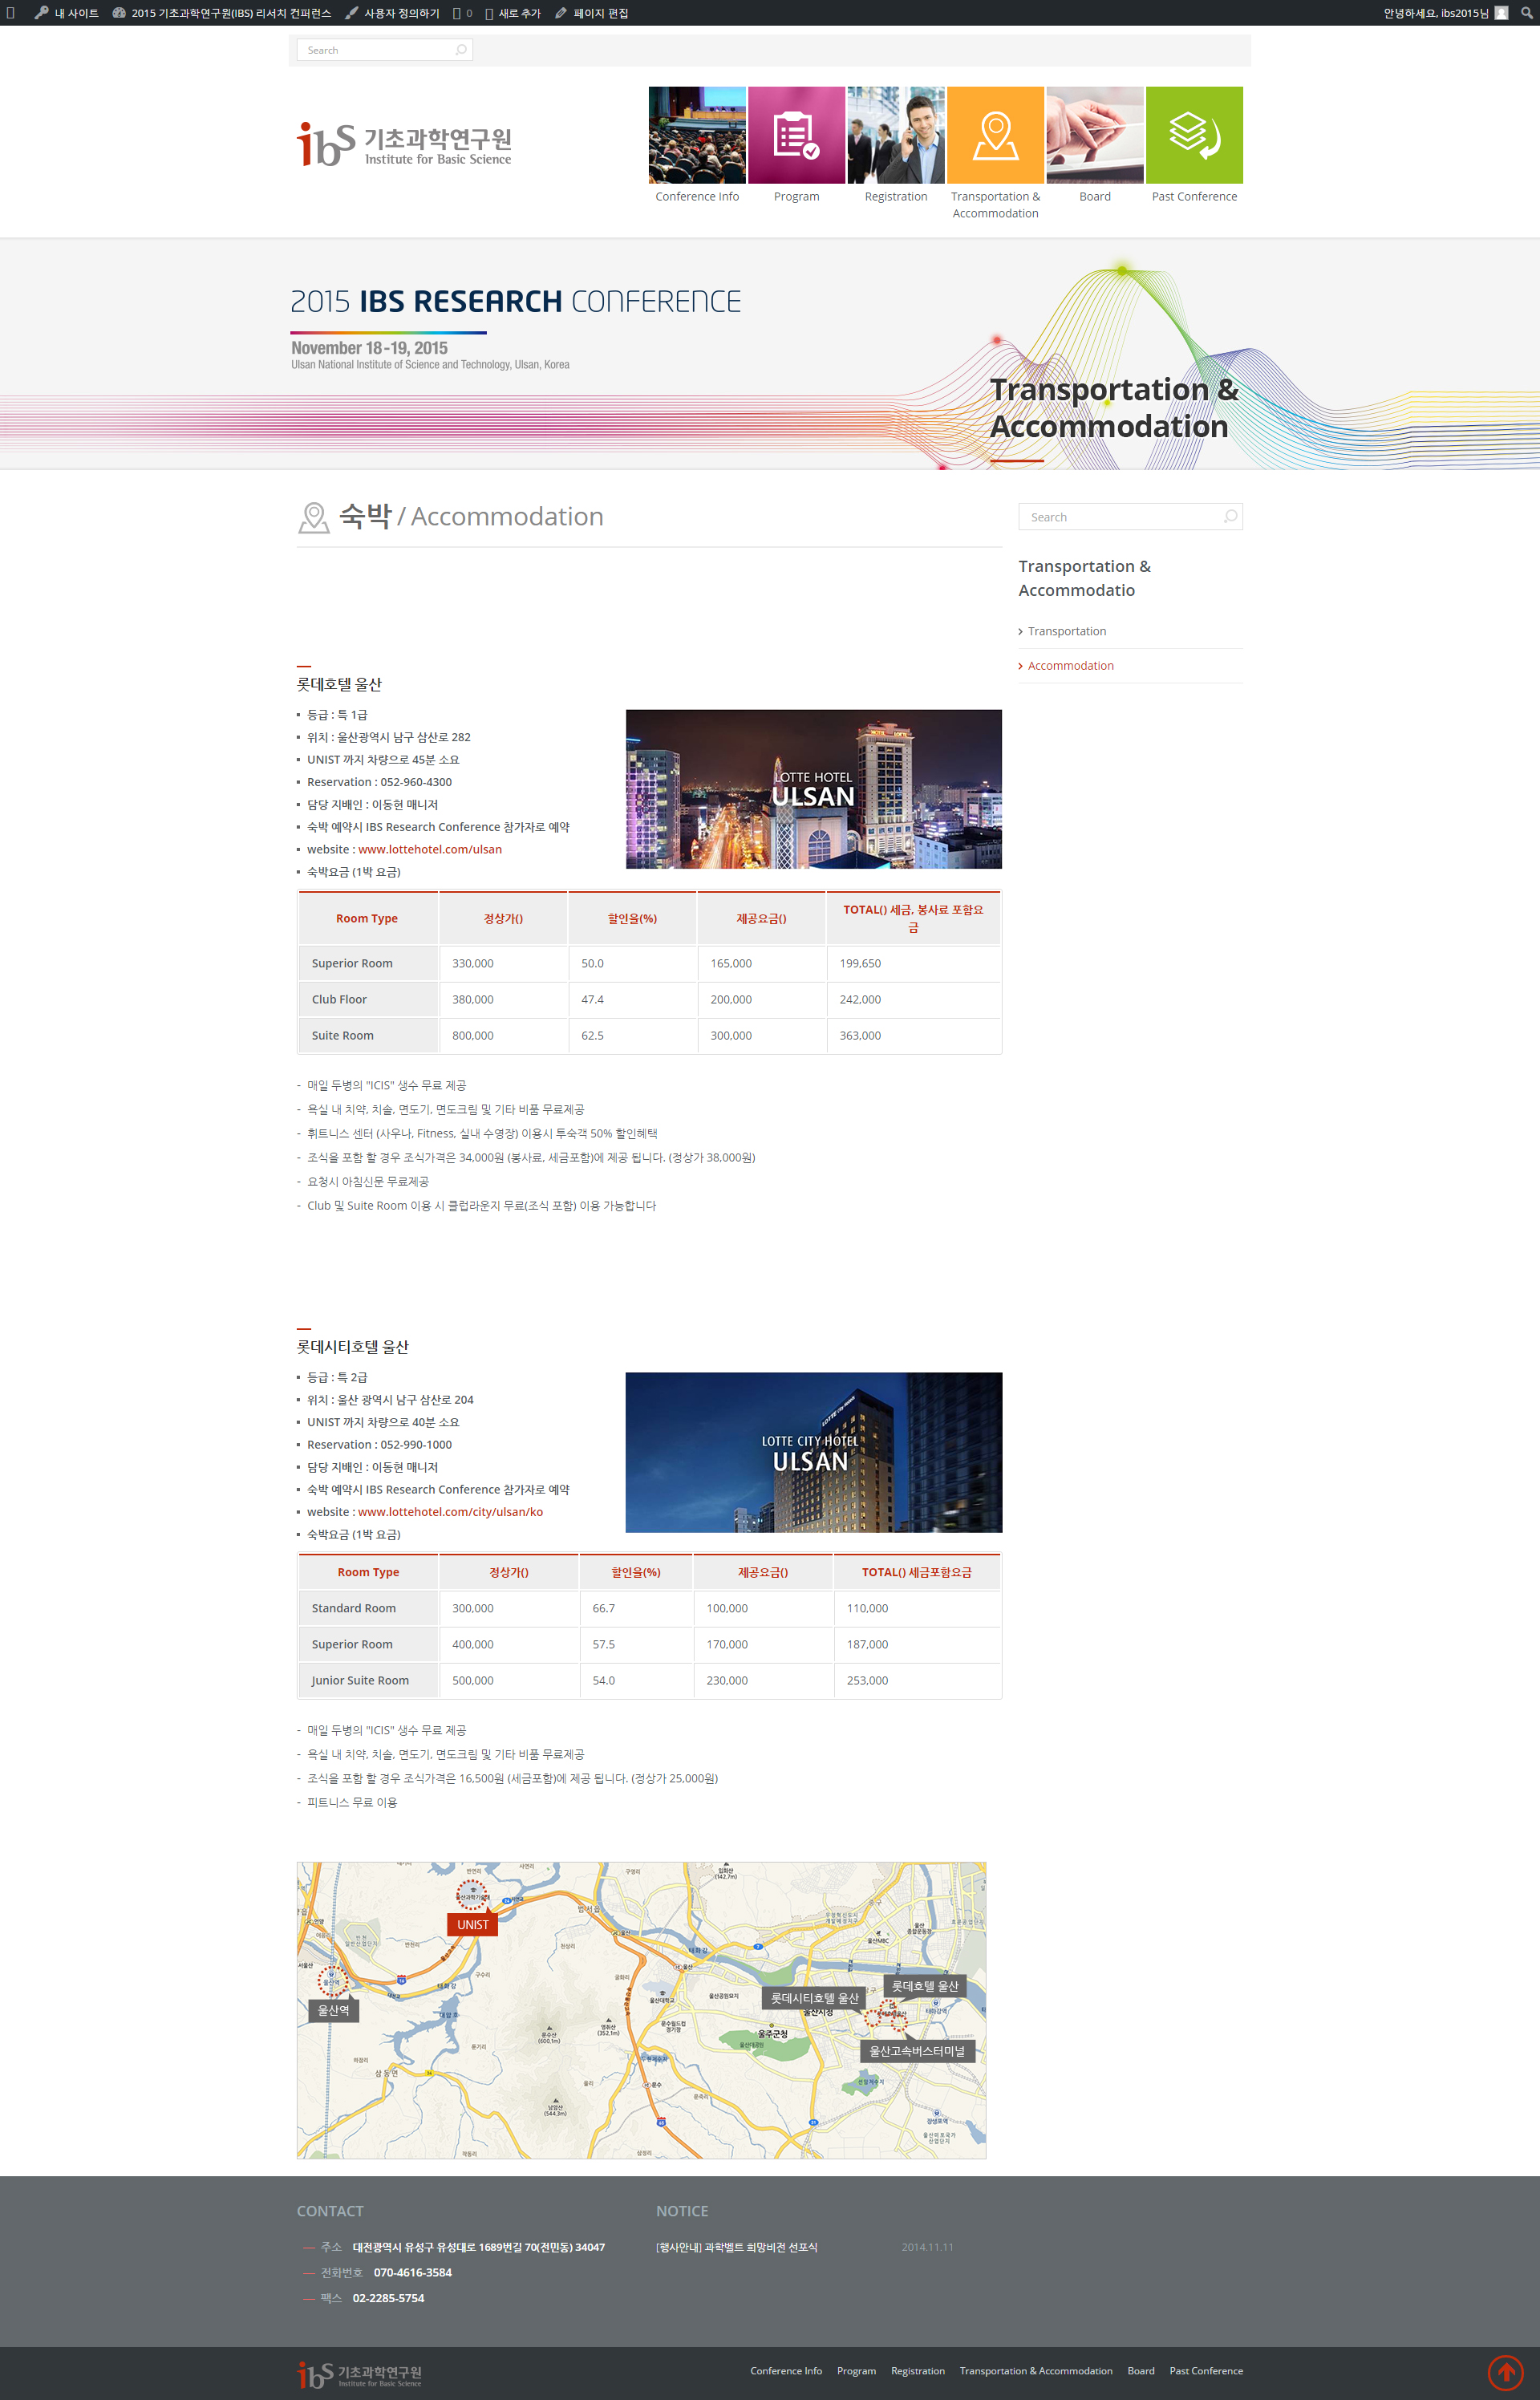Click the Board menu label under the tile

click(1095, 197)
